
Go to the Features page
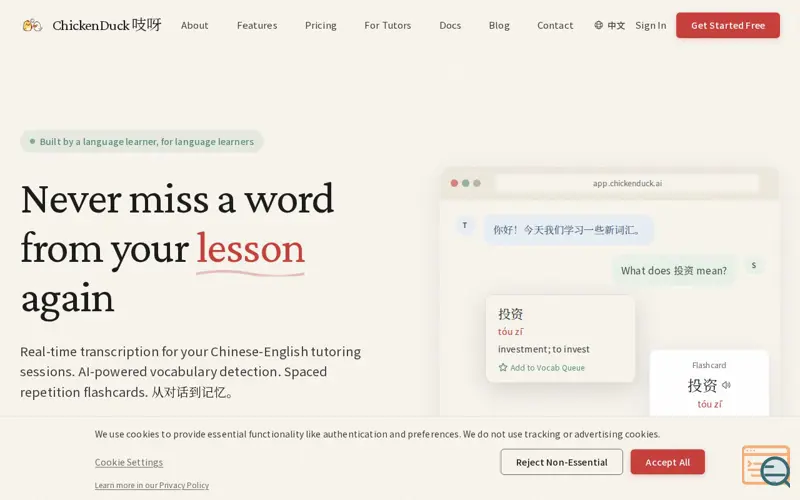pos(257,25)
